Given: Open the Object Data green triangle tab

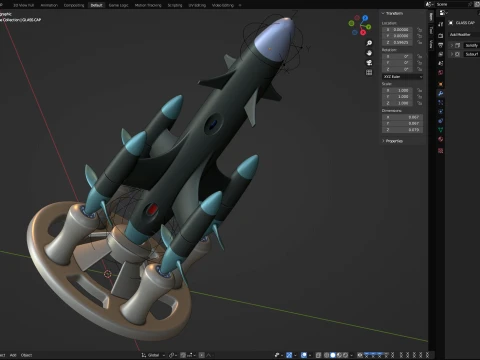Looking at the screenshot, I should pyautogui.click(x=441, y=130).
